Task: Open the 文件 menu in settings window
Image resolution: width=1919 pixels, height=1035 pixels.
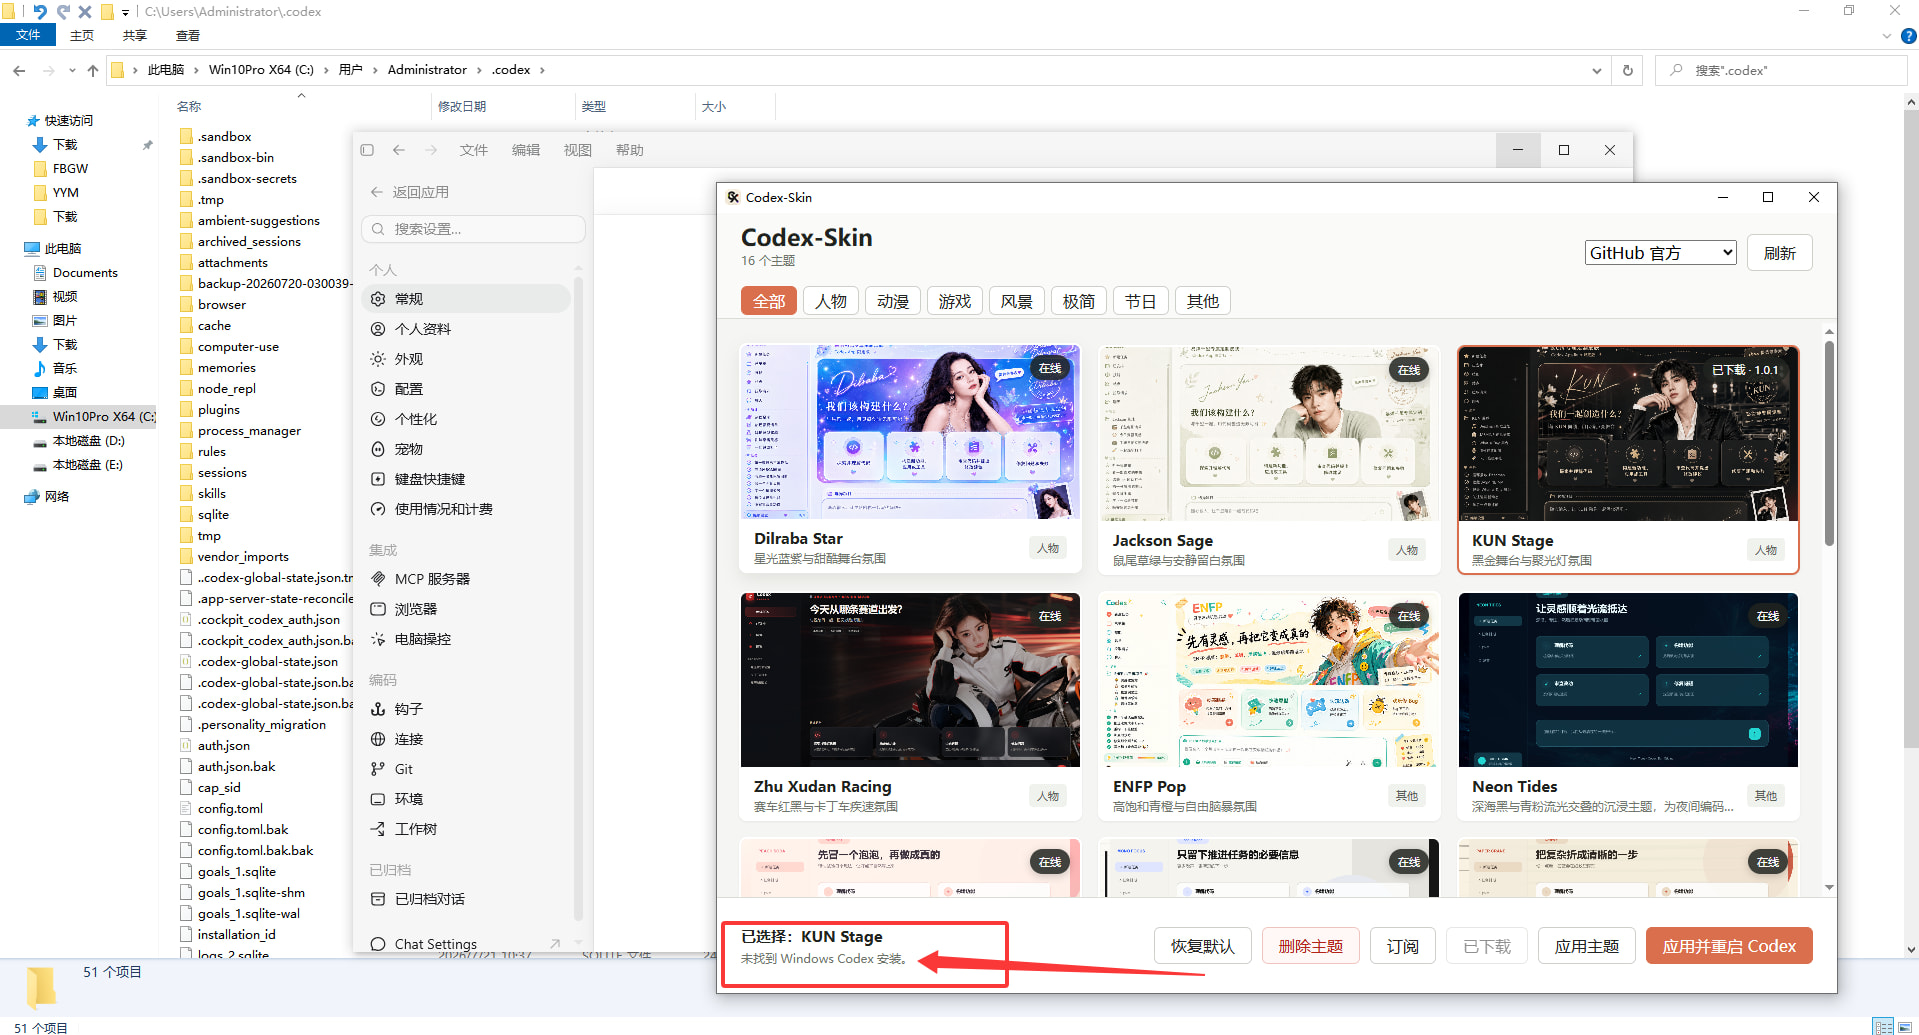Action: tap(474, 150)
